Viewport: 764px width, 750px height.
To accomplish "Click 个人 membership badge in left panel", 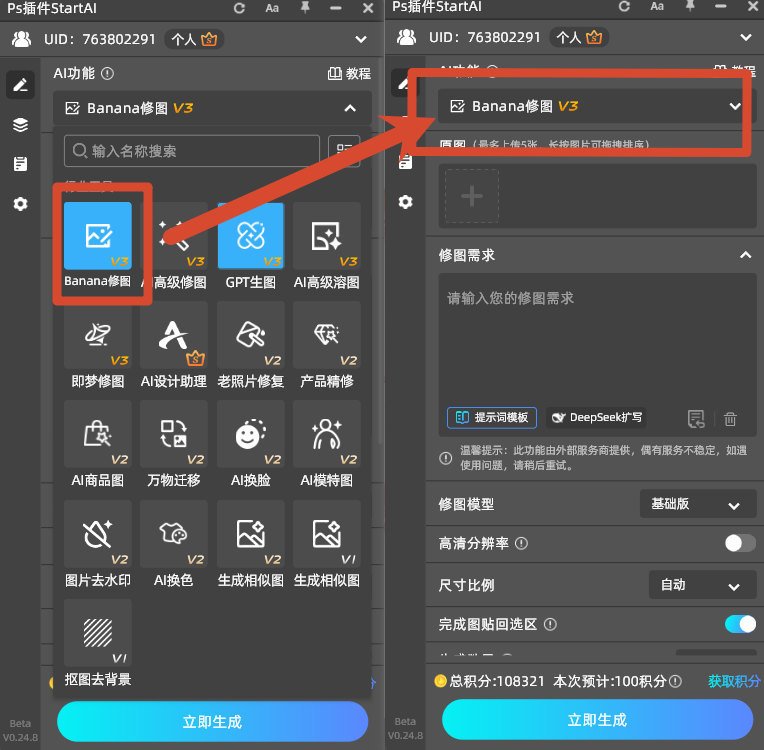I will pos(194,39).
